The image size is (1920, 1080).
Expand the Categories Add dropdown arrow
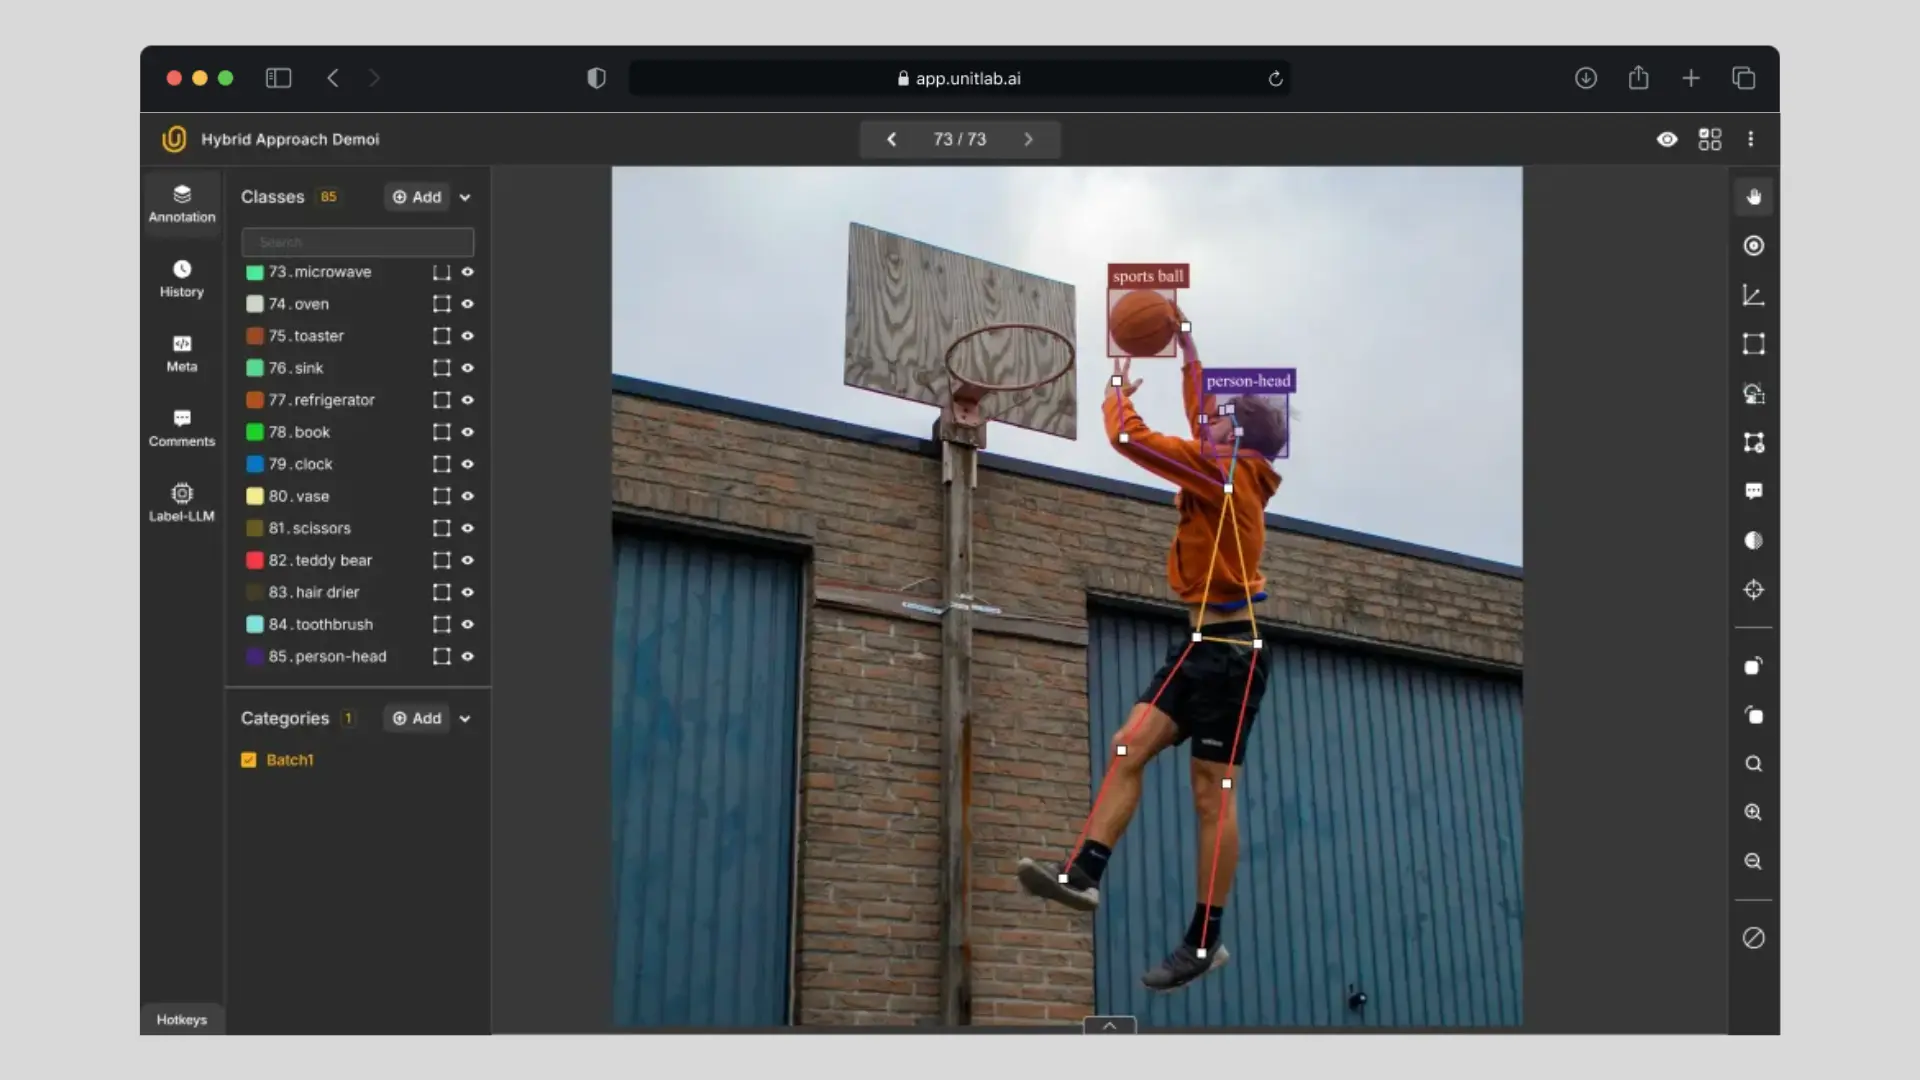coord(465,719)
